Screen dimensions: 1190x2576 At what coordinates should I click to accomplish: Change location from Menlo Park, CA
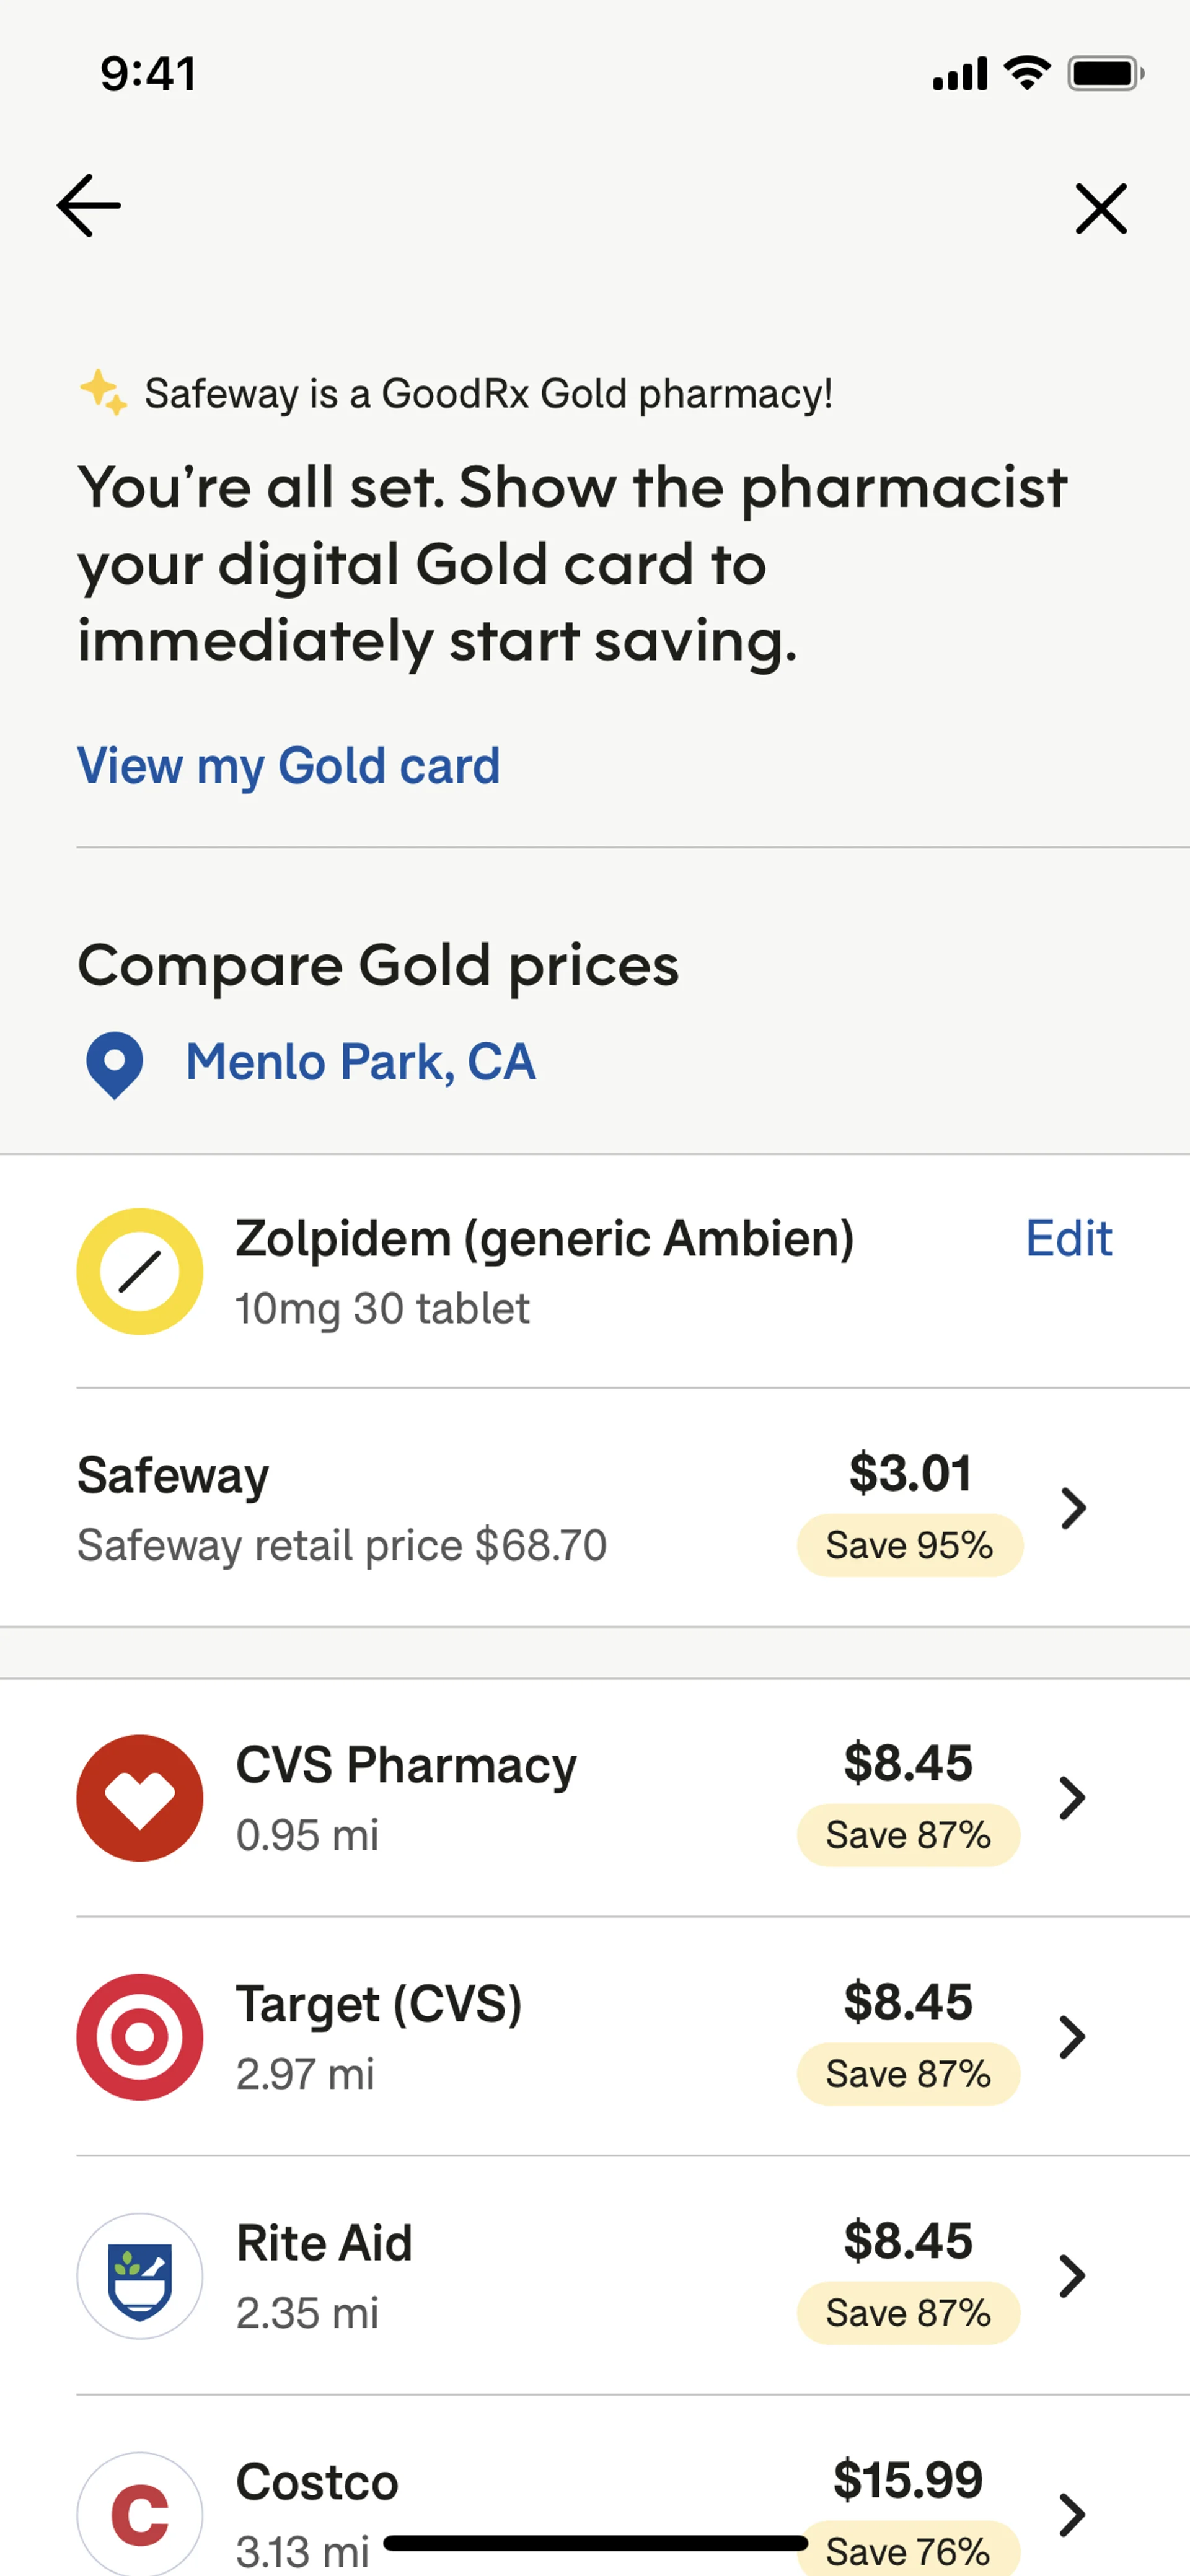pos(360,1062)
